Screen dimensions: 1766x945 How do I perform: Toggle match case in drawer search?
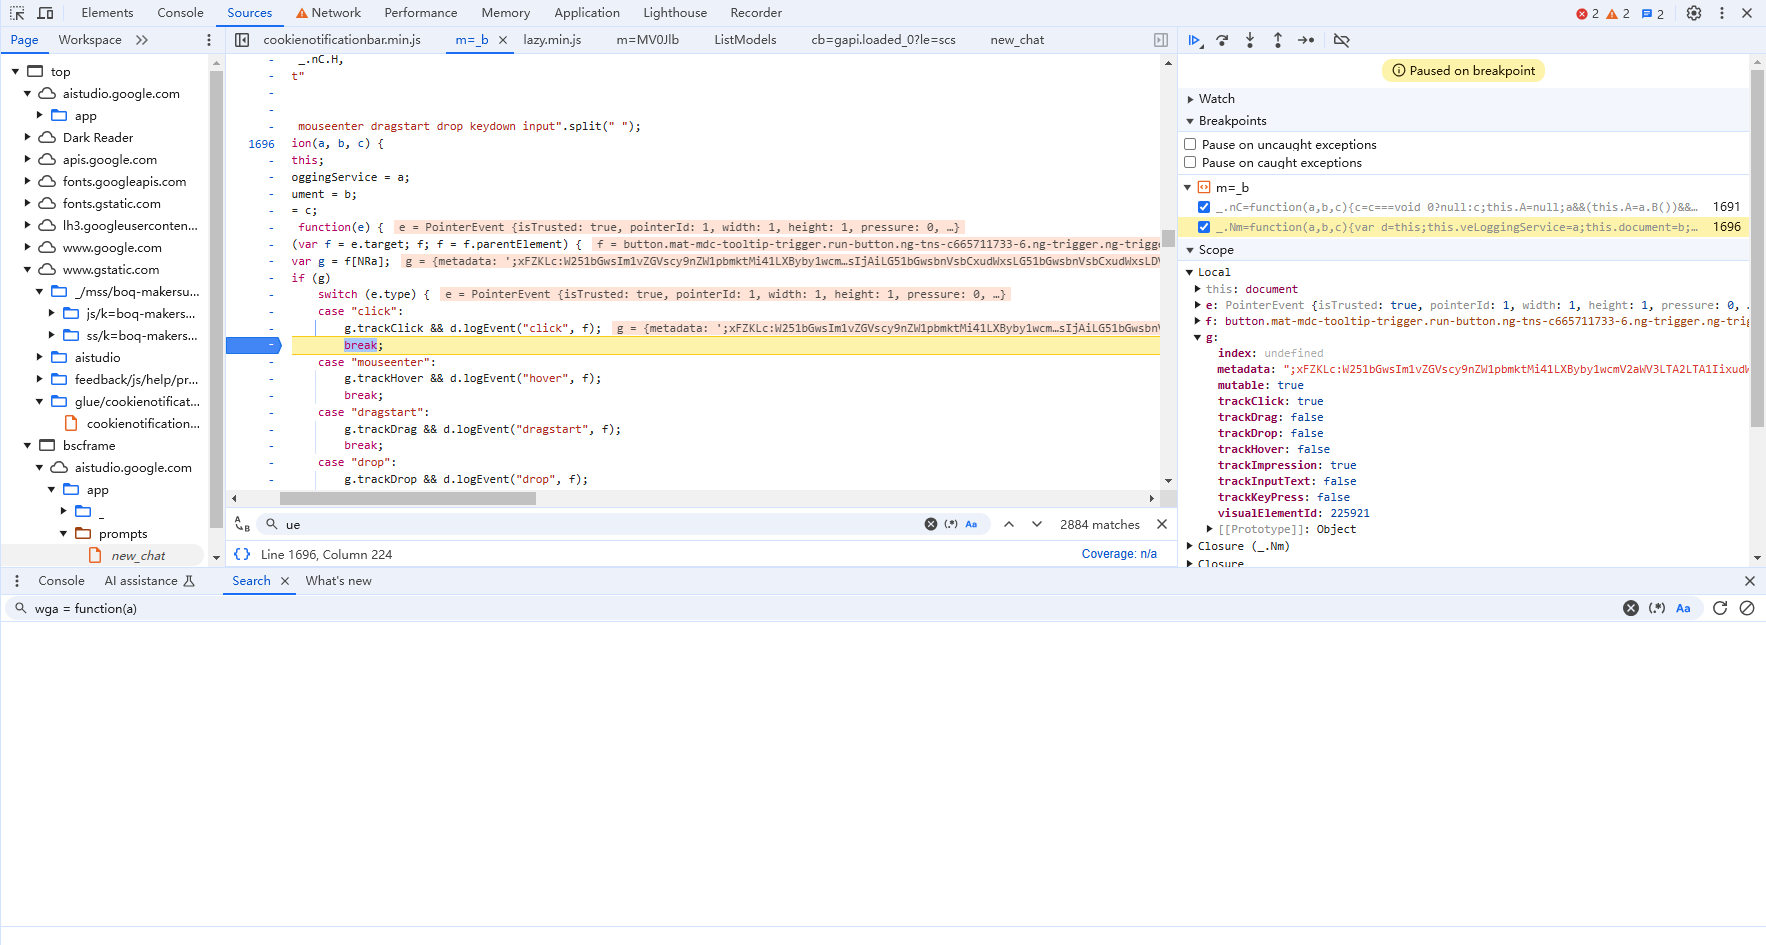(1683, 608)
